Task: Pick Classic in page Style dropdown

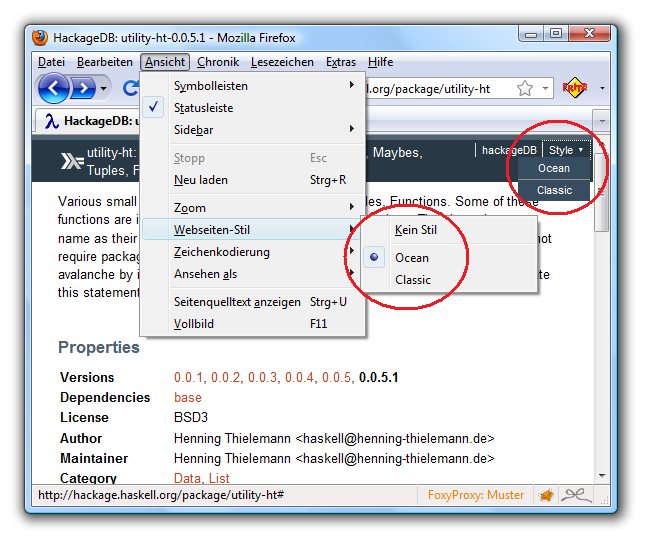Action: 554,190
